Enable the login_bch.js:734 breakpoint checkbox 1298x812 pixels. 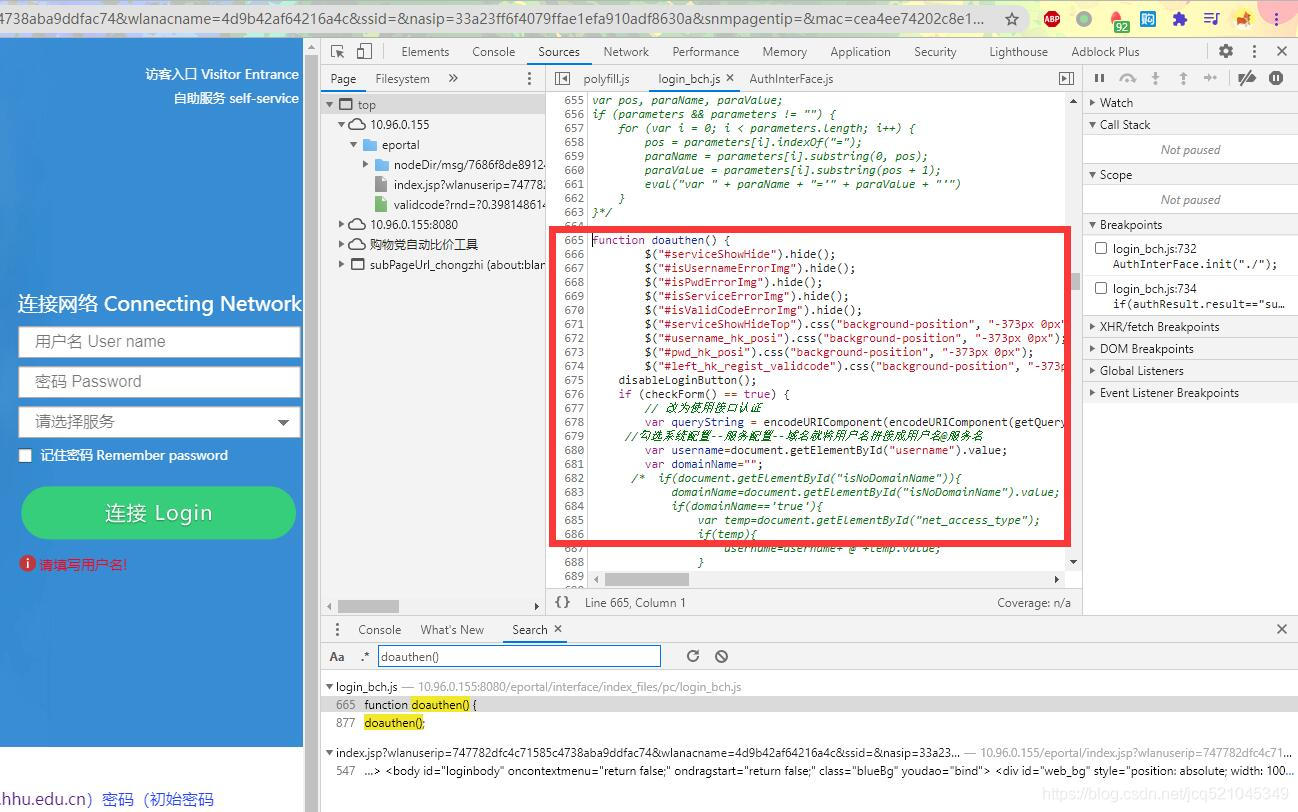pyautogui.click(x=1101, y=288)
